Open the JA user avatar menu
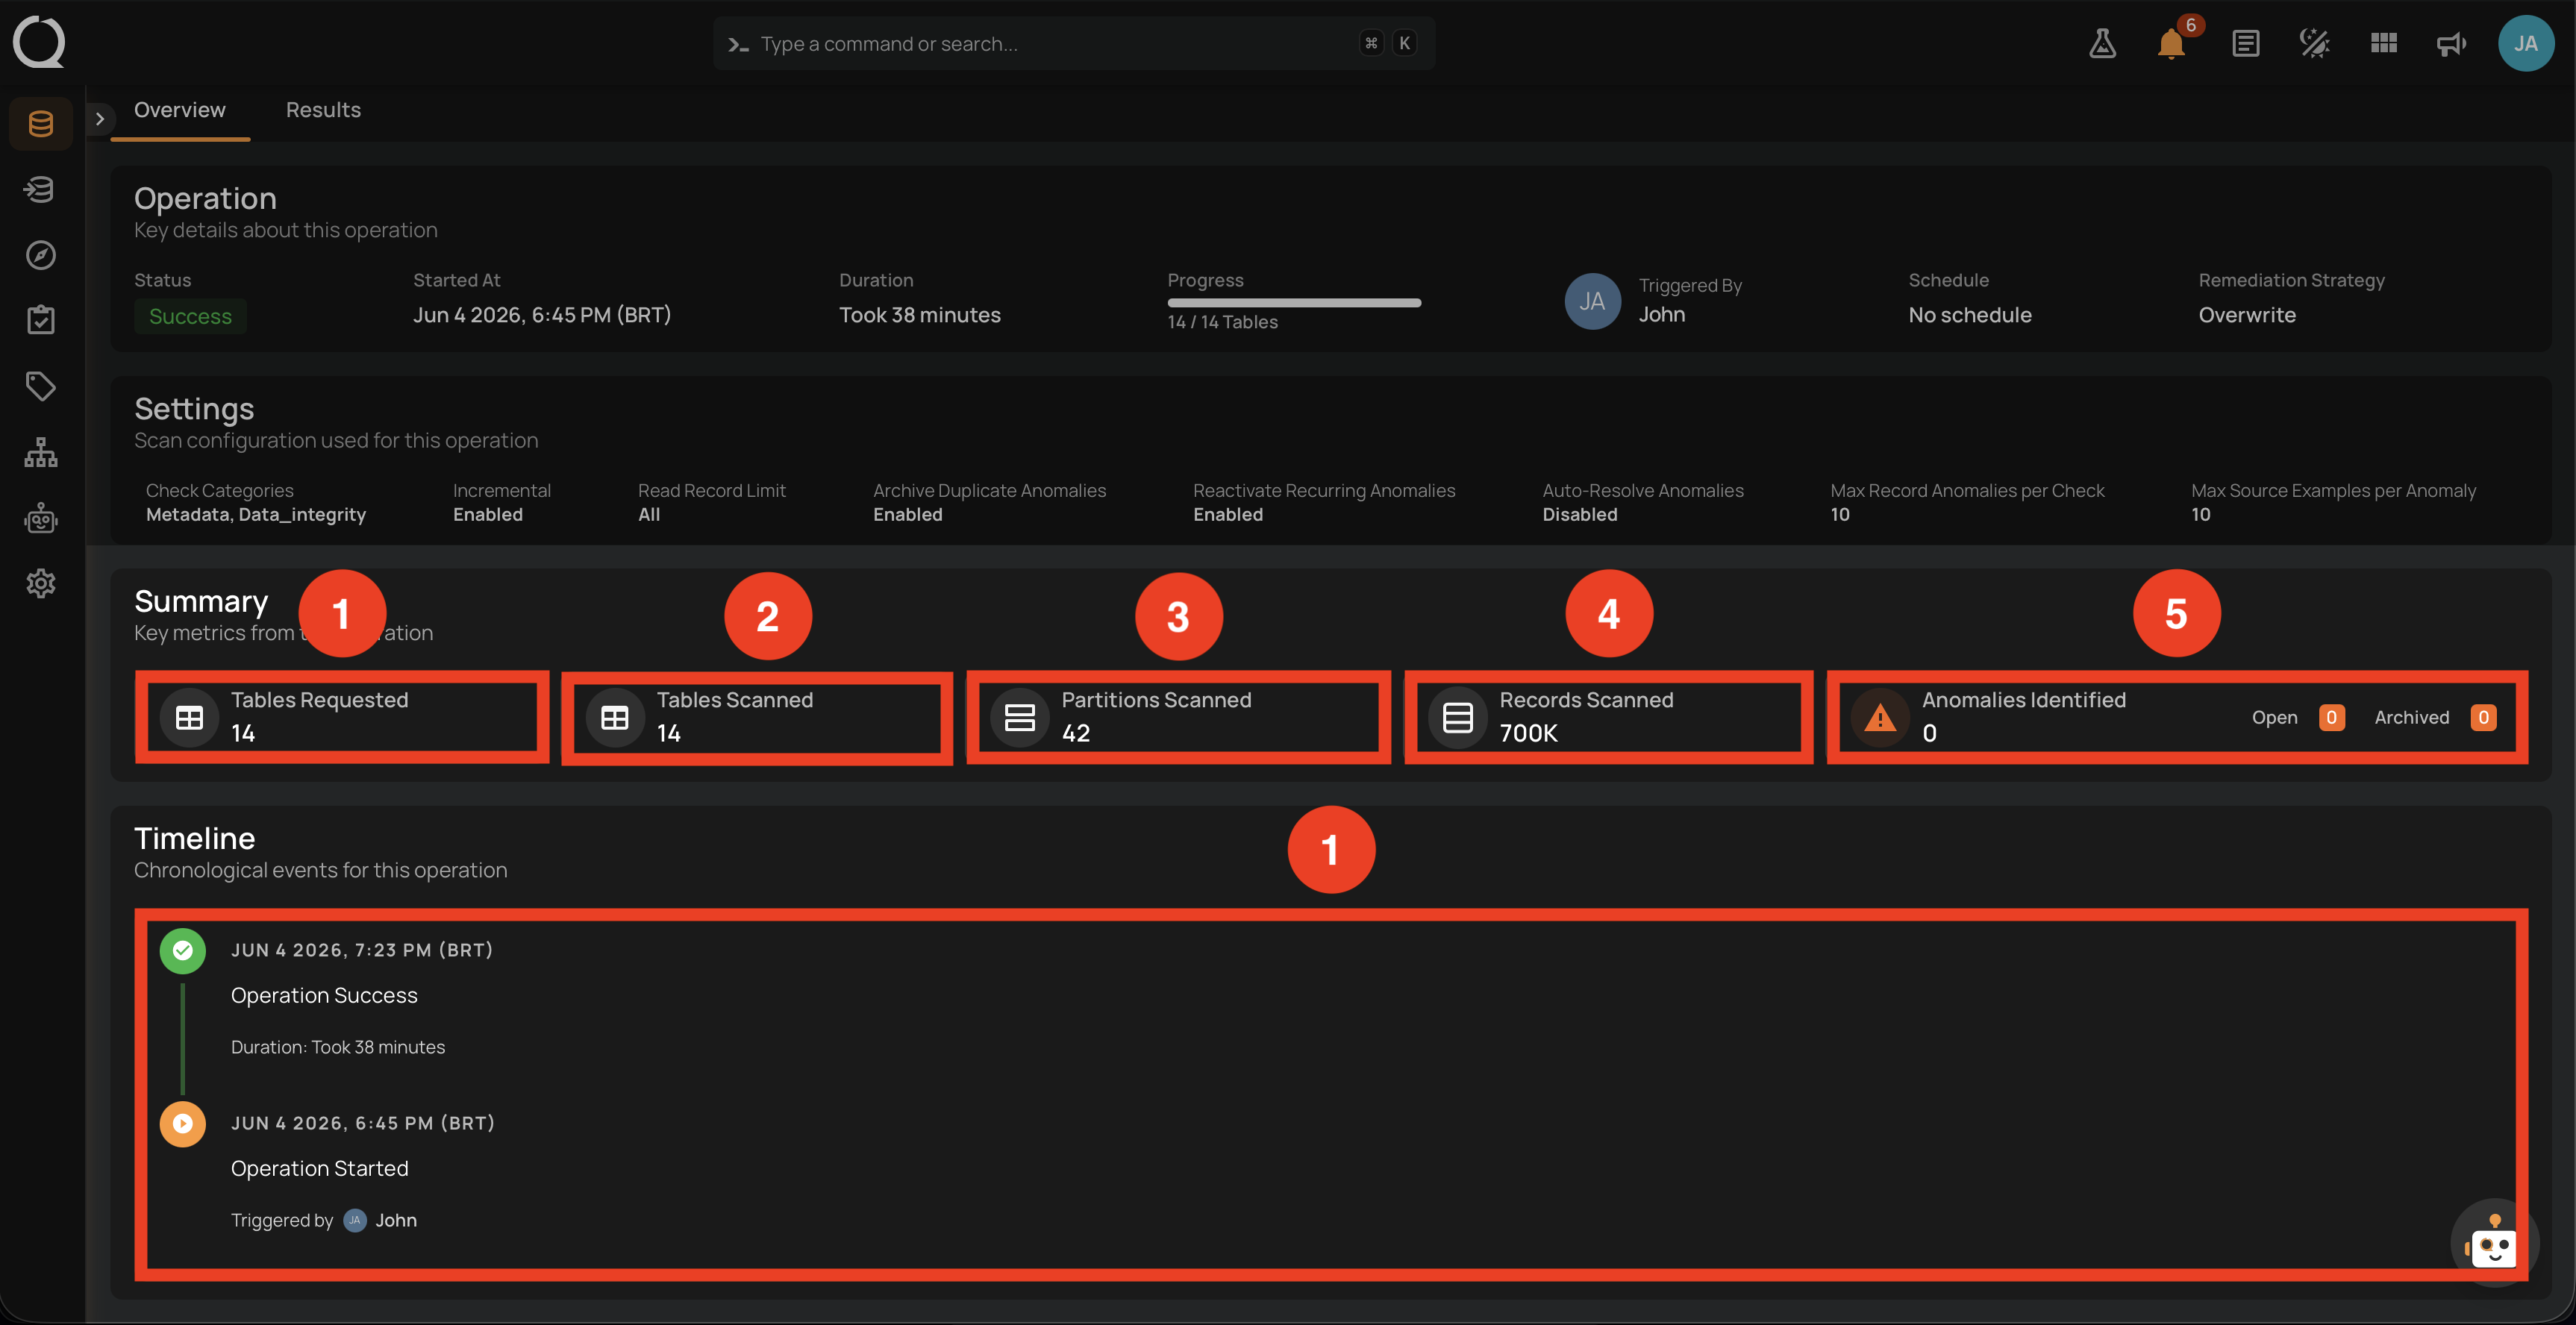The image size is (2576, 1325). pos(2526,43)
